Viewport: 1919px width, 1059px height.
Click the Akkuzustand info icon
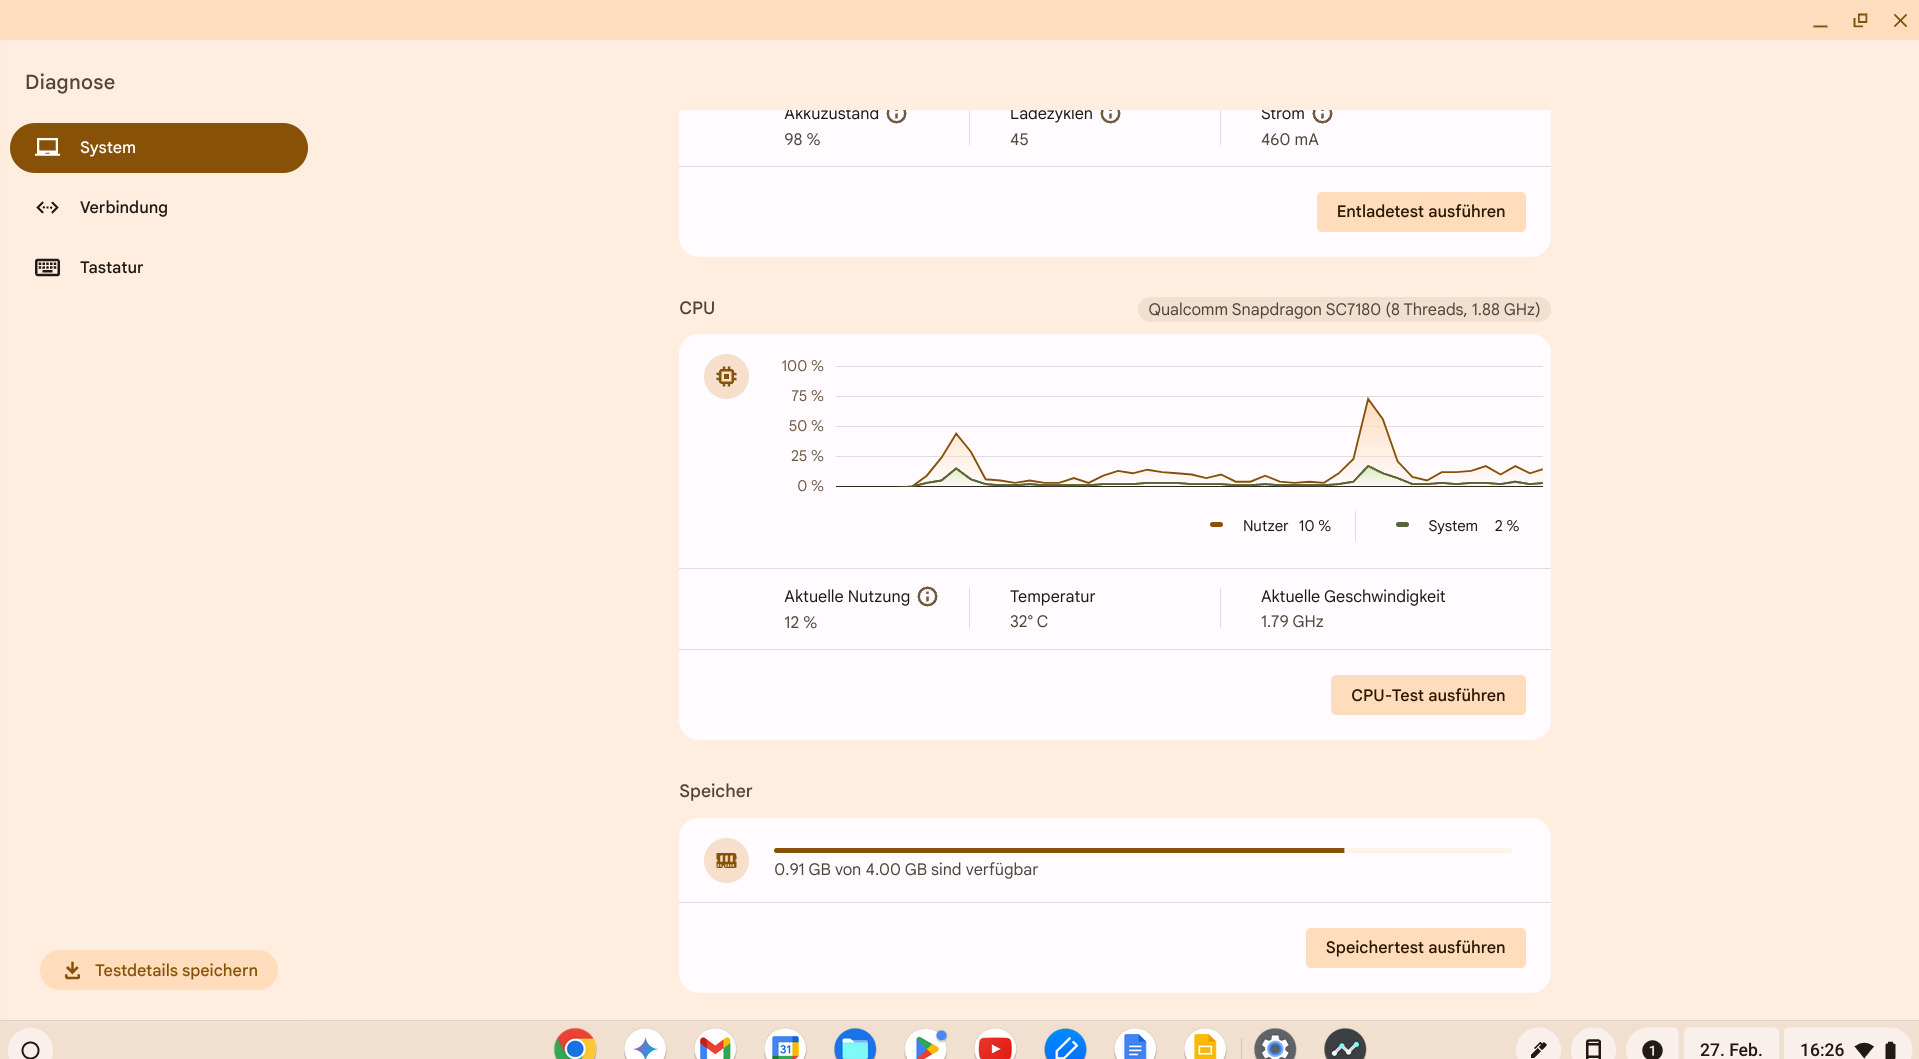(897, 115)
